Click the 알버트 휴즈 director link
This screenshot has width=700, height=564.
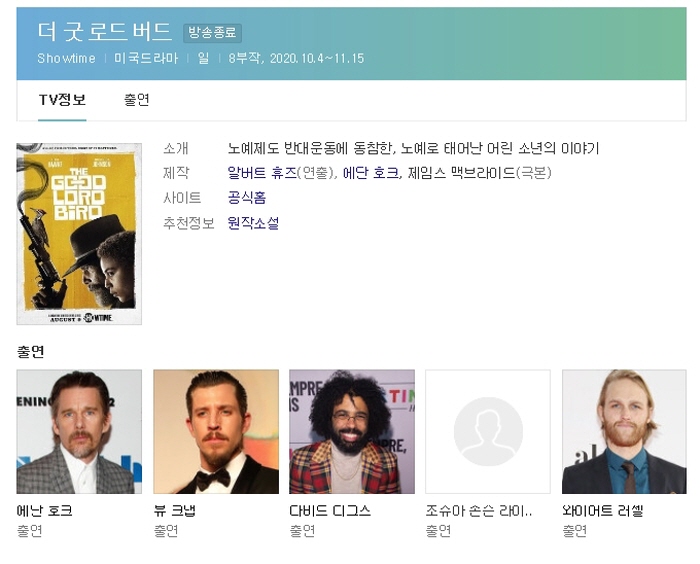tap(262, 172)
